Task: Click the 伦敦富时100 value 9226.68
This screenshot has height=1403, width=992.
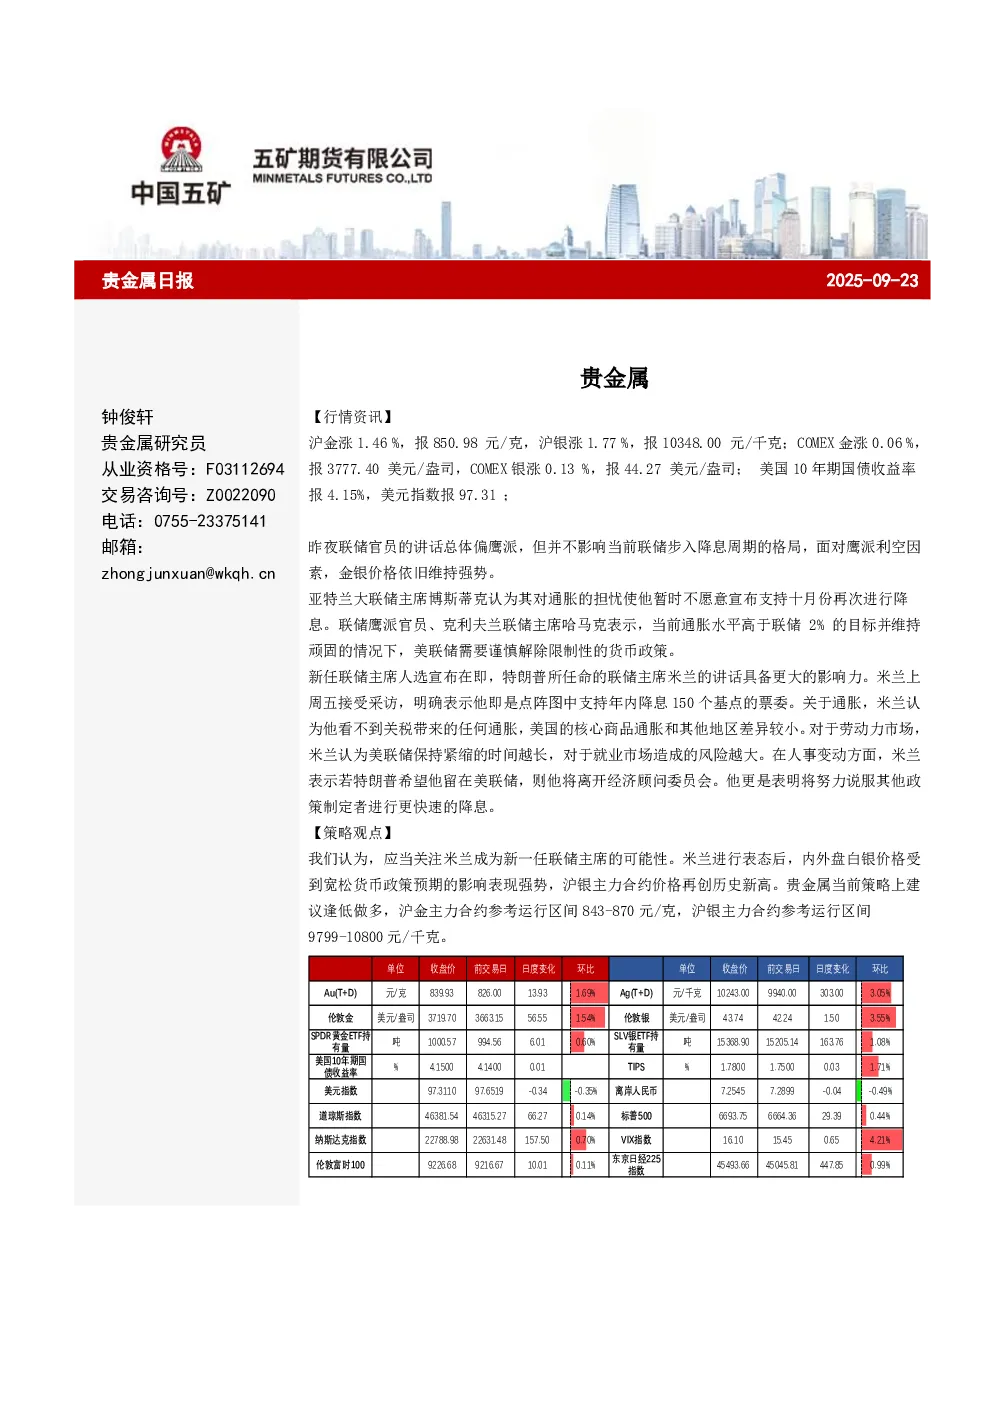Action: click(442, 1165)
